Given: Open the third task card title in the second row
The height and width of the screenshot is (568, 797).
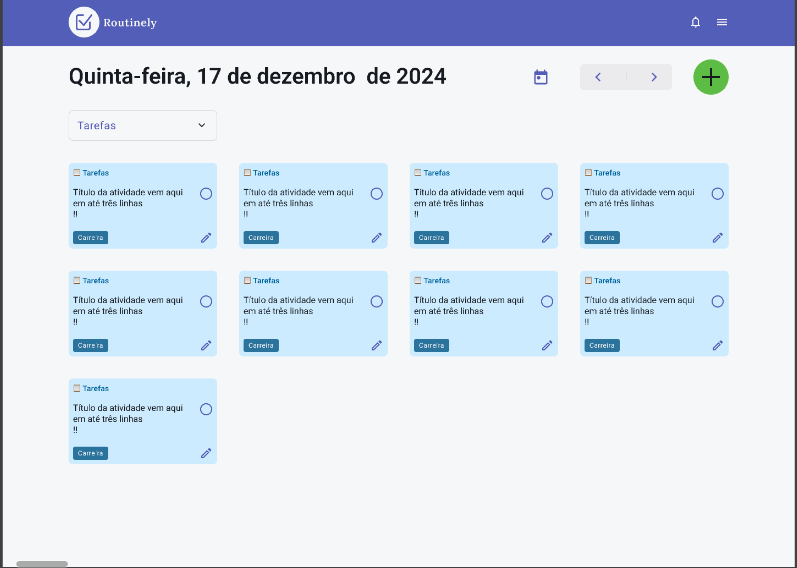Looking at the screenshot, I should click(x=467, y=305).
